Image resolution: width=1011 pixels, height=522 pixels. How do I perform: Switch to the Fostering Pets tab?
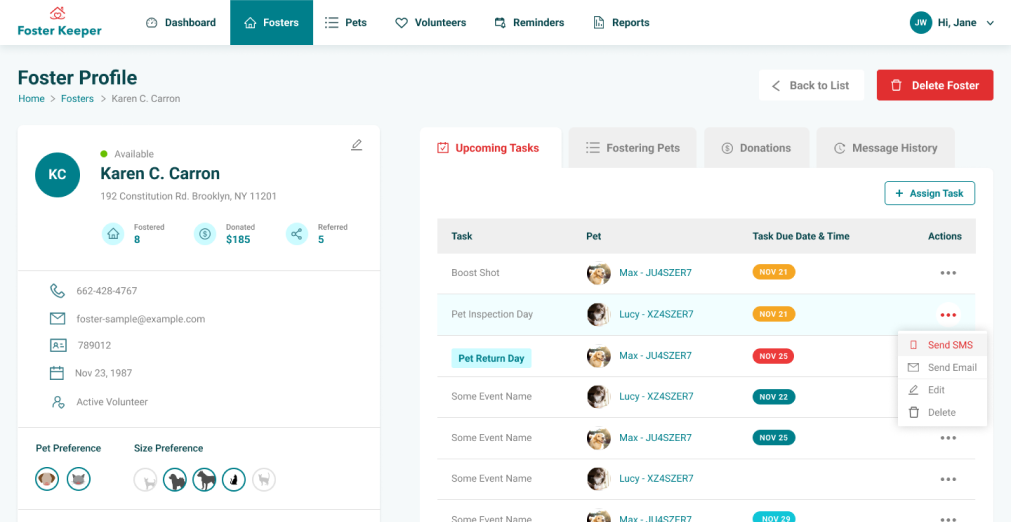[632, 148]
